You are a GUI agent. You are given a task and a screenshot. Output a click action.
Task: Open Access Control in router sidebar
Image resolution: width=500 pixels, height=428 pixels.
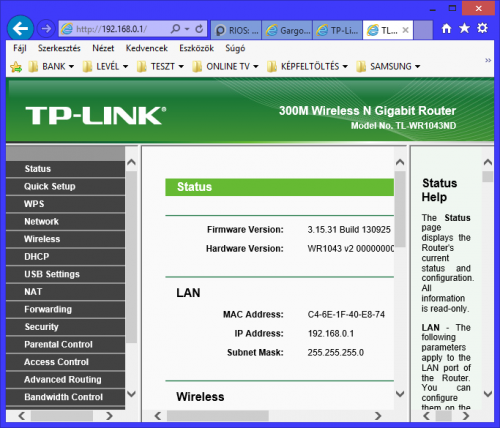click(65, 362)
